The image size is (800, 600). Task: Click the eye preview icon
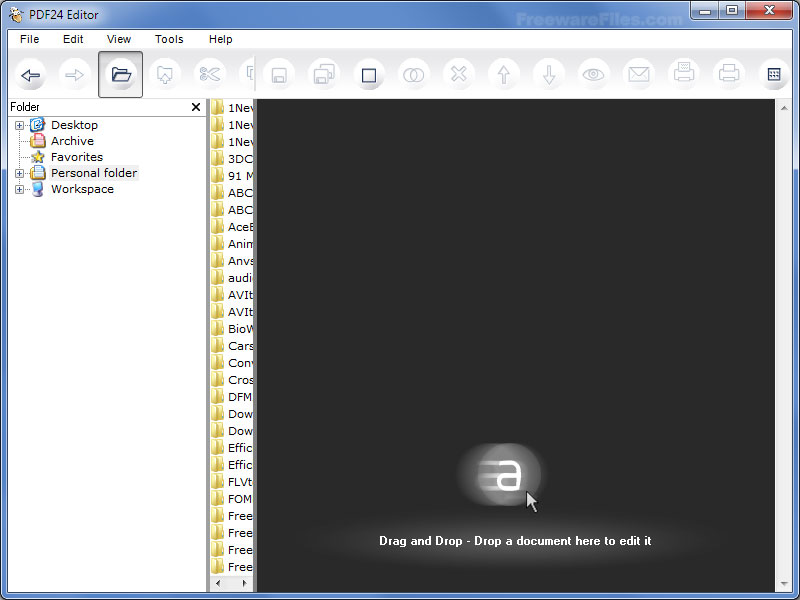tap(594, 73)
